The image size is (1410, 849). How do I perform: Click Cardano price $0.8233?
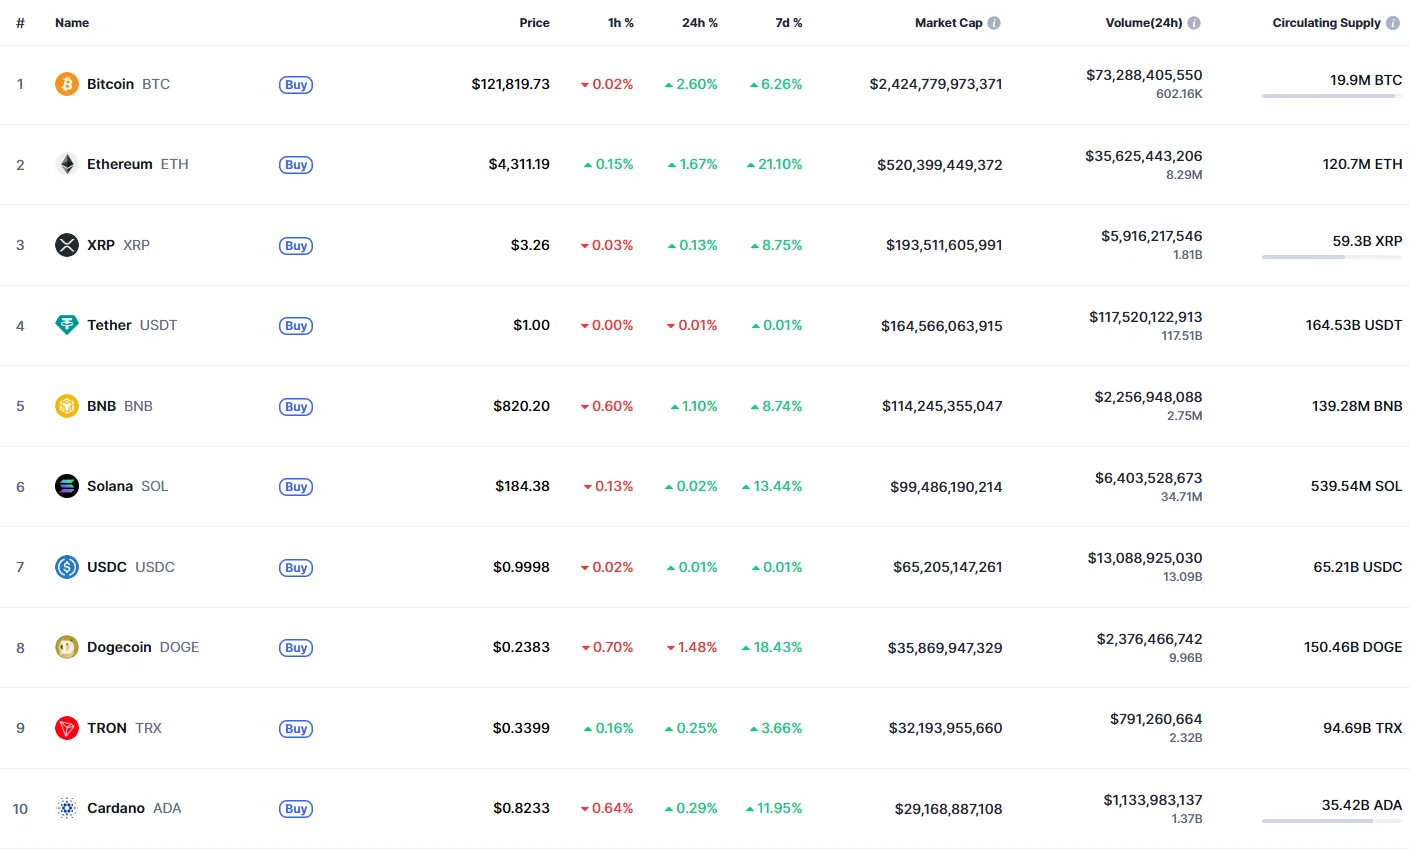521,808
